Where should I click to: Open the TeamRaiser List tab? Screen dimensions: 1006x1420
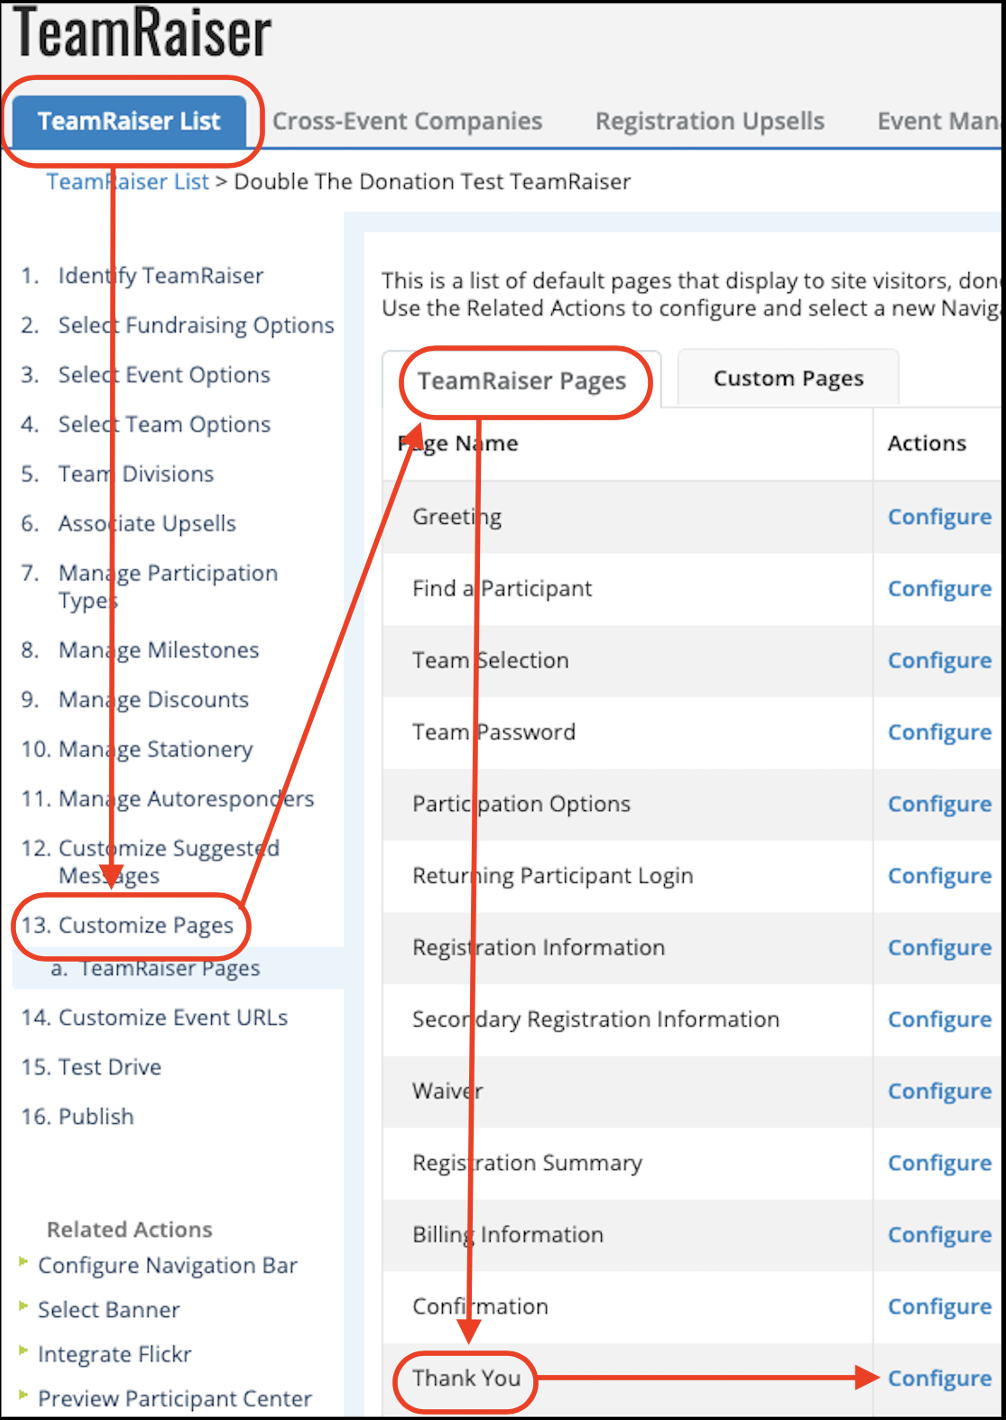pos(129,122)
